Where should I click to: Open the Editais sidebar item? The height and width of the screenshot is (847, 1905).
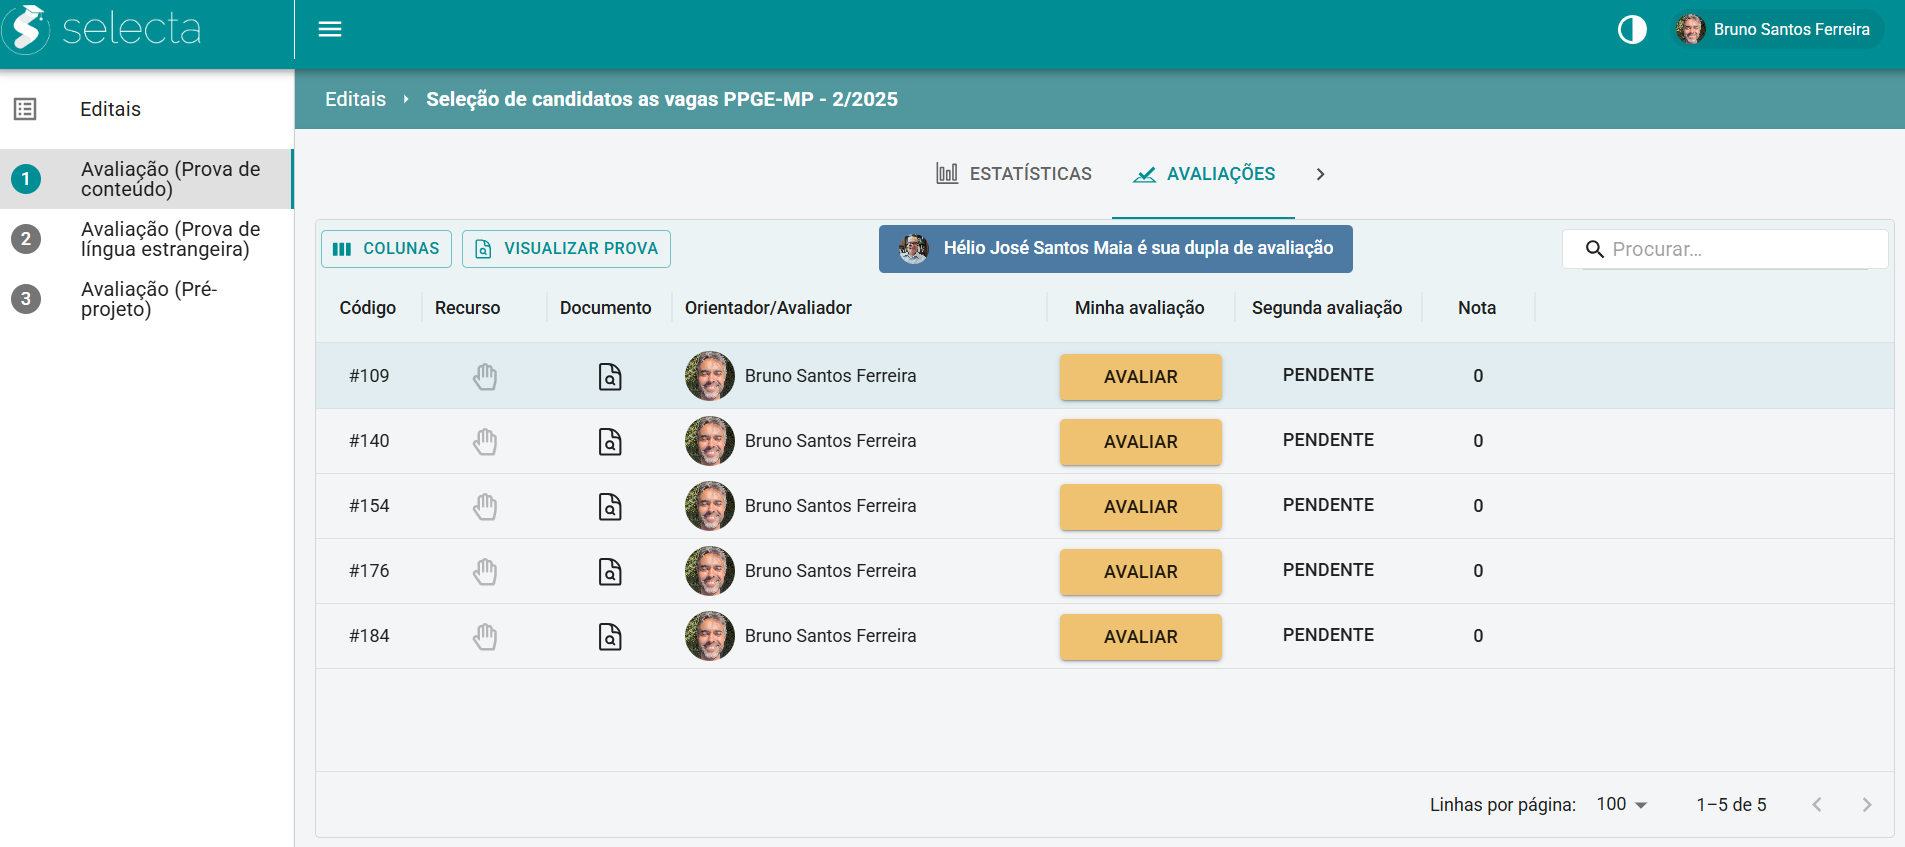(x=147, y=109)
